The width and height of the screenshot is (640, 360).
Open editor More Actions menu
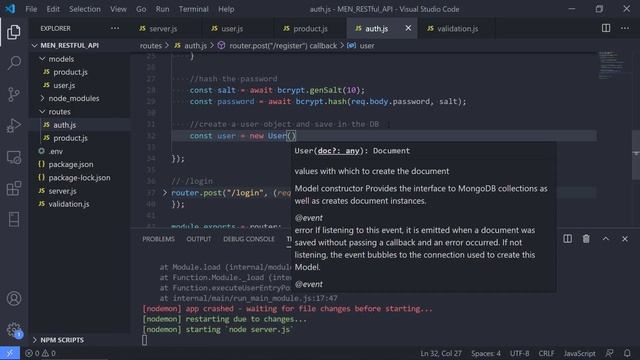point(625,28)
